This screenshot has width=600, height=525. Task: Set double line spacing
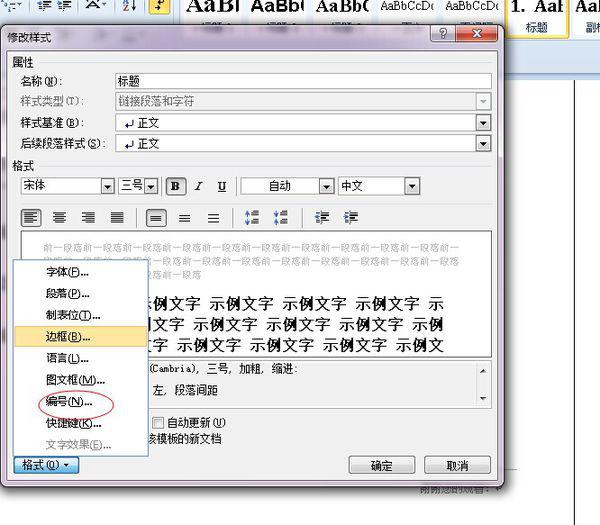tap(214, 218)
